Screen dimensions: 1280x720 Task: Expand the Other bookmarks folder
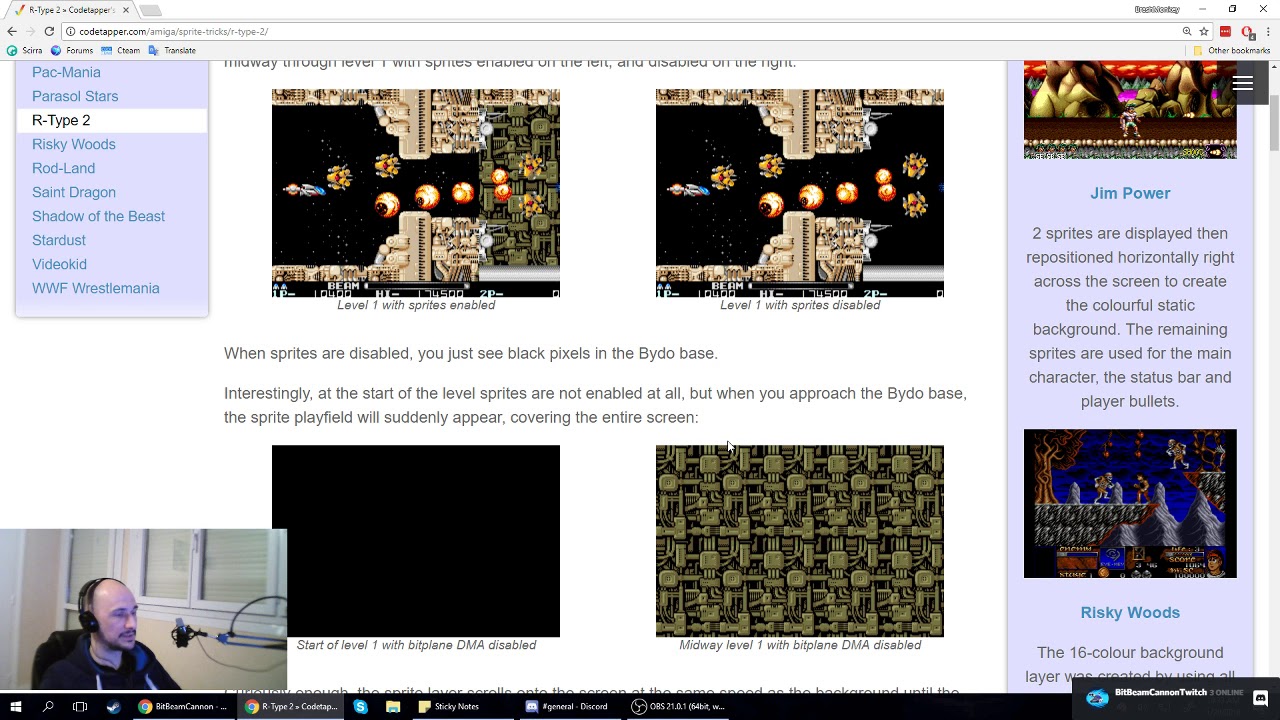1231,50
